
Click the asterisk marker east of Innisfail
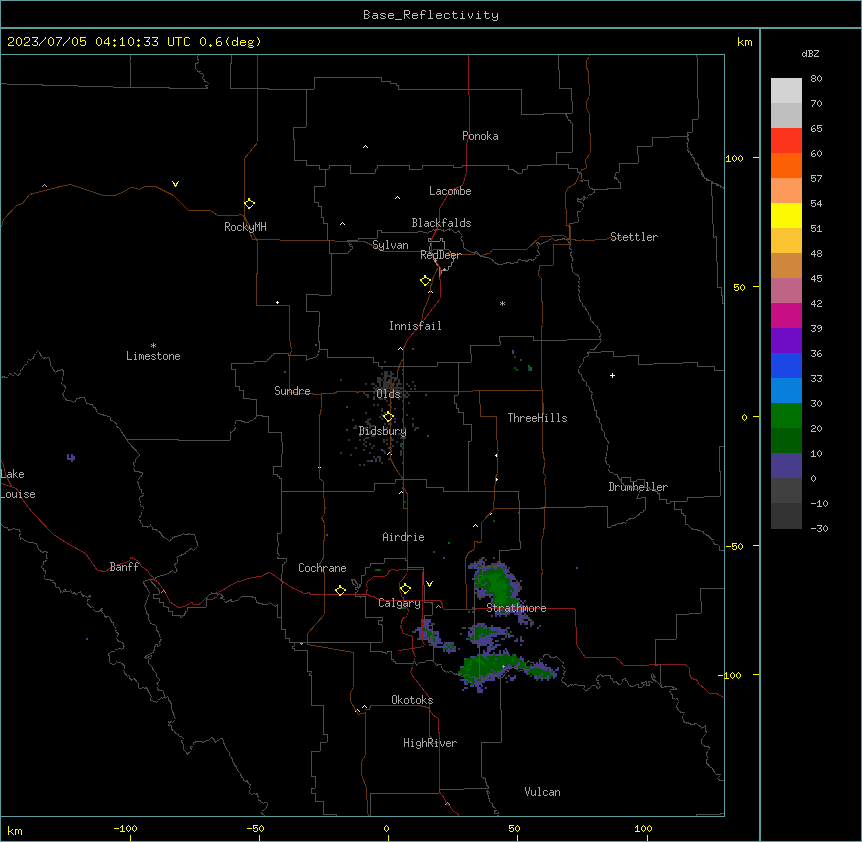point(502,303)
